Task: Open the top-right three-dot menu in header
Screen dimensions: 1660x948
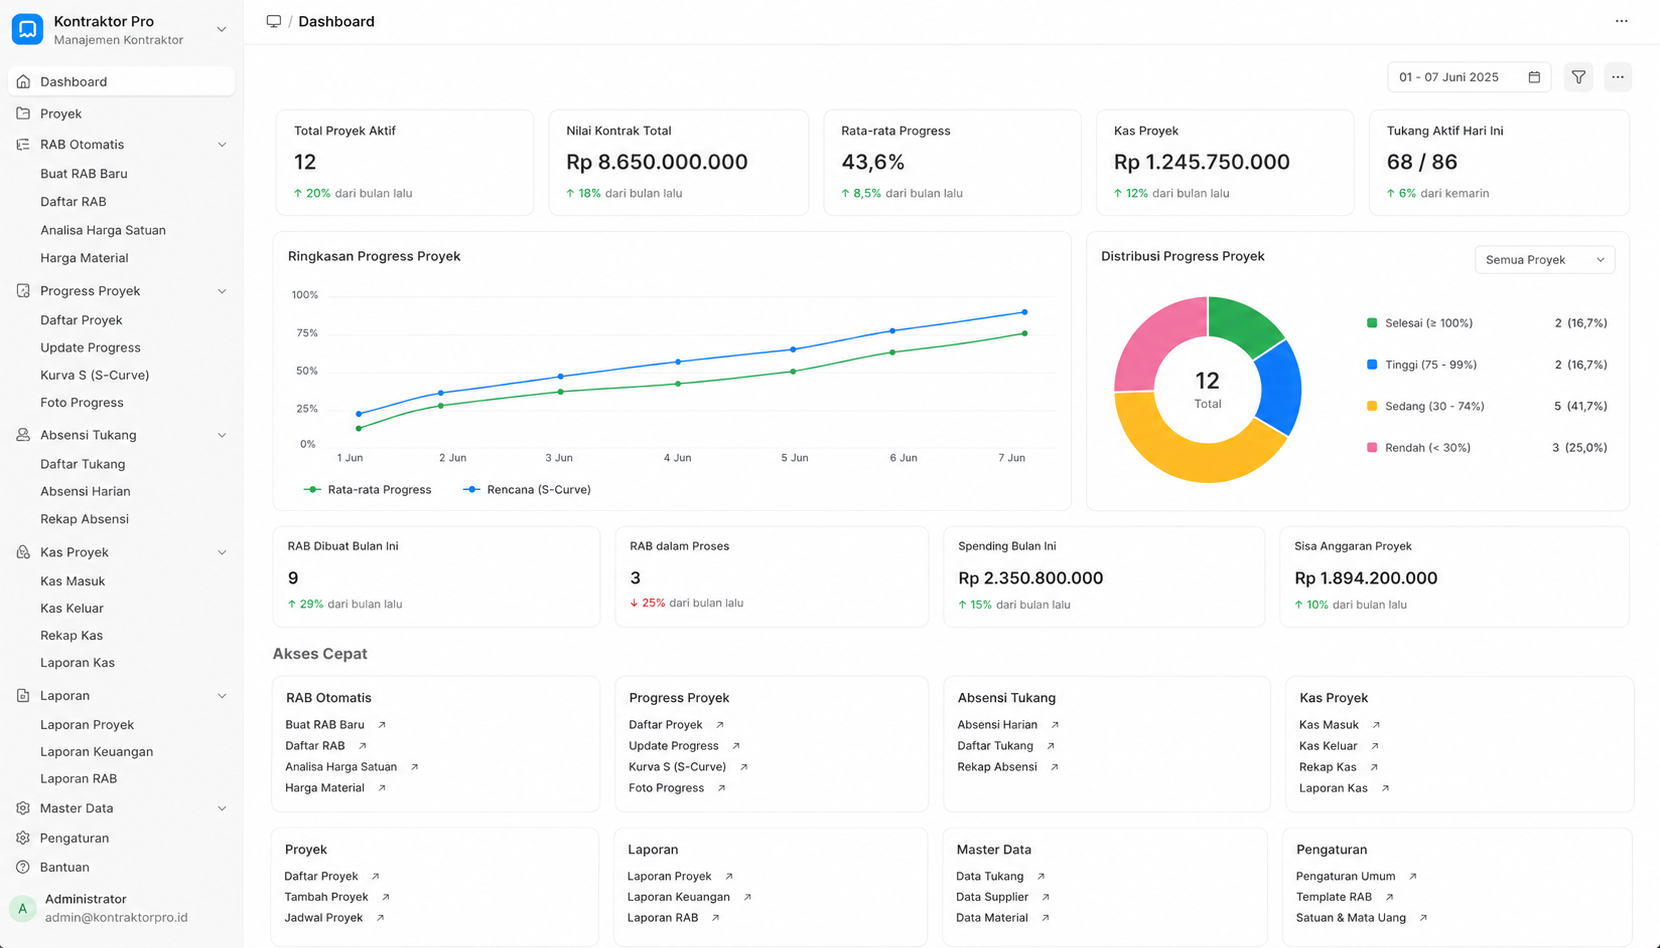Action: (1621, 21)
